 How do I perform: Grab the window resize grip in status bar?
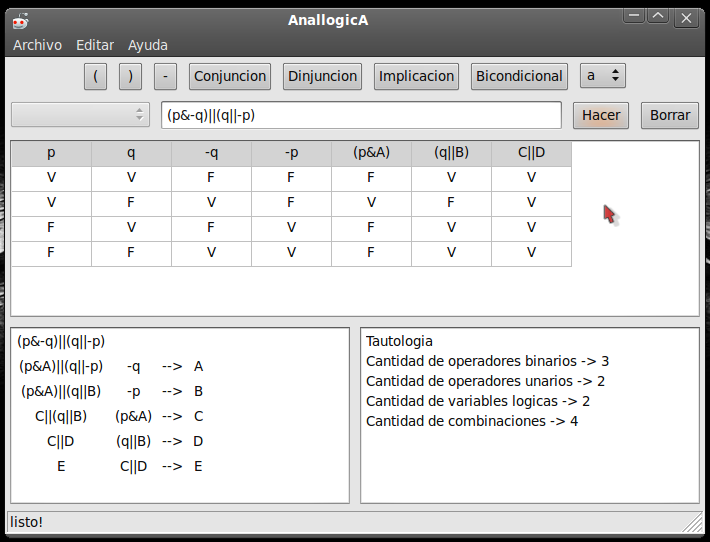pyautogui.click(x=691, y=523)
